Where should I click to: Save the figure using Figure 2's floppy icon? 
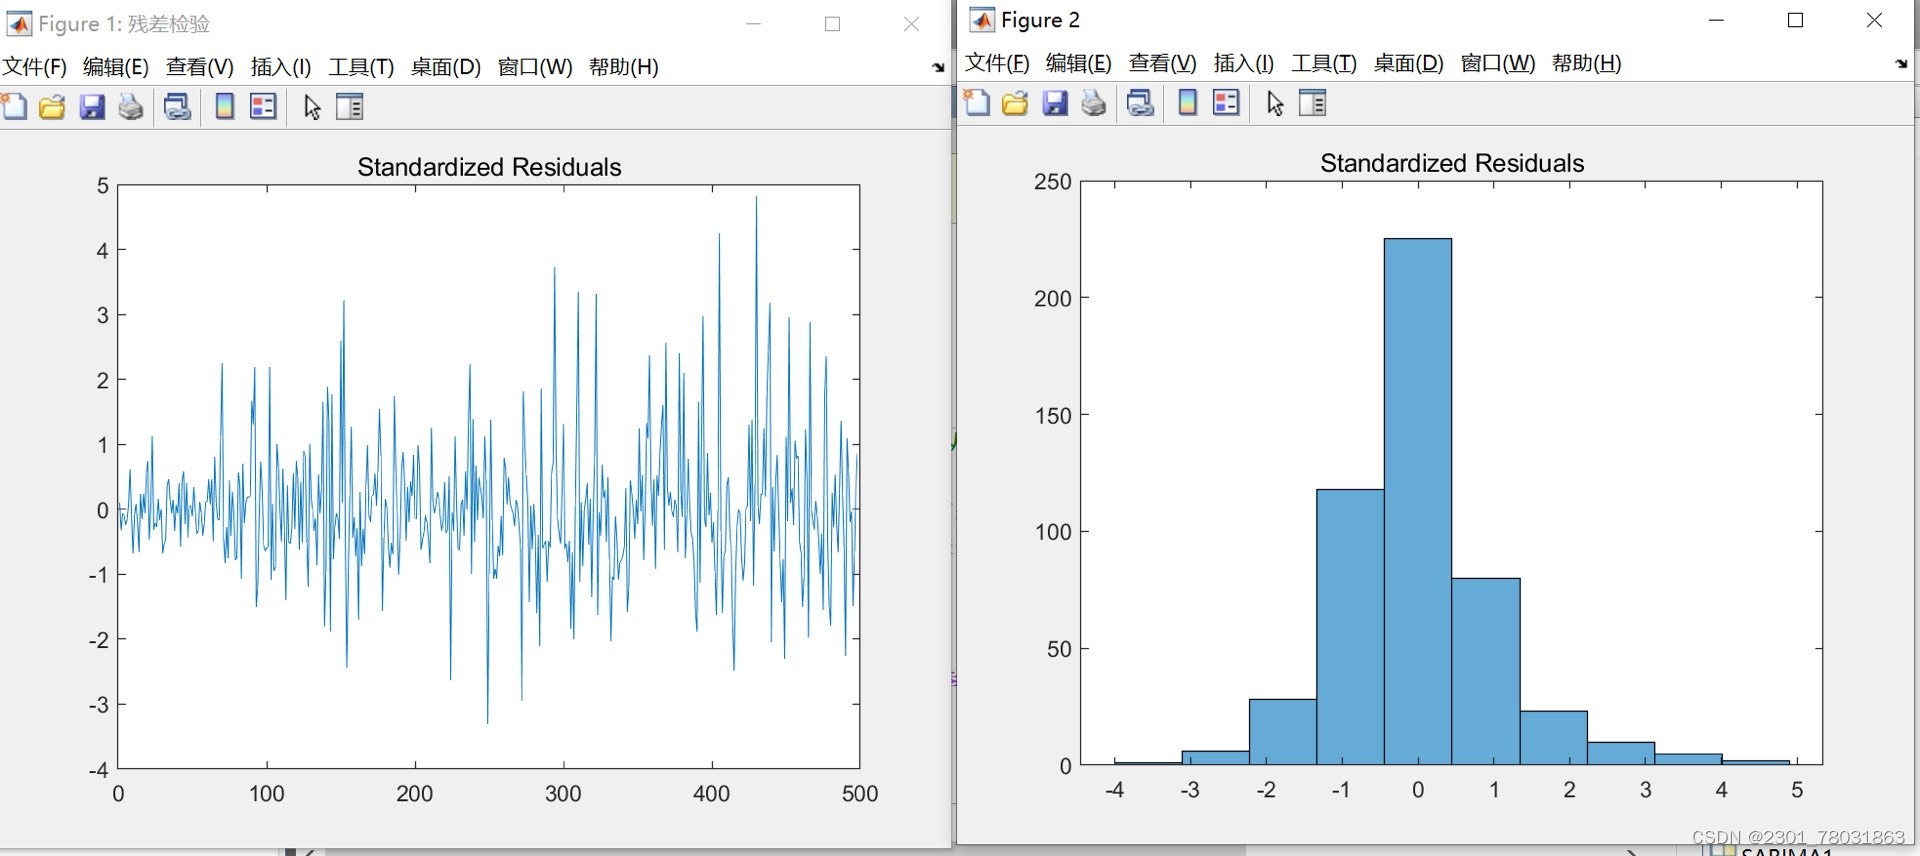1055,103
